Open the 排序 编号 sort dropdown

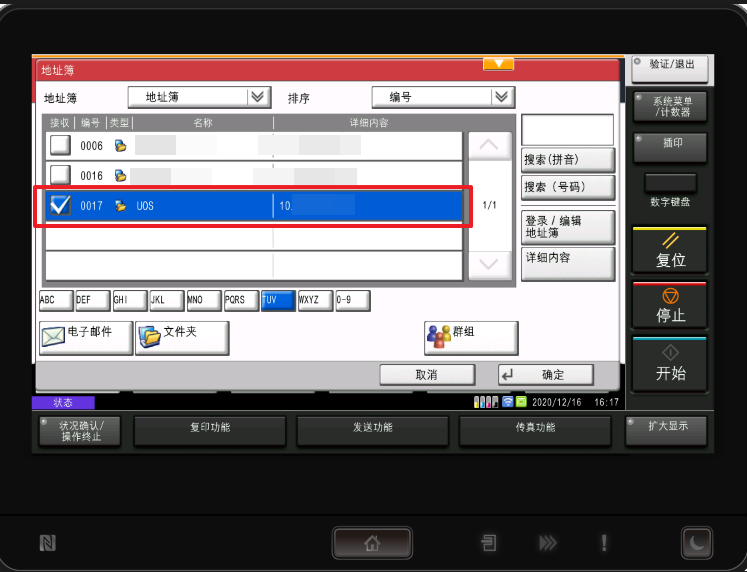443,97
